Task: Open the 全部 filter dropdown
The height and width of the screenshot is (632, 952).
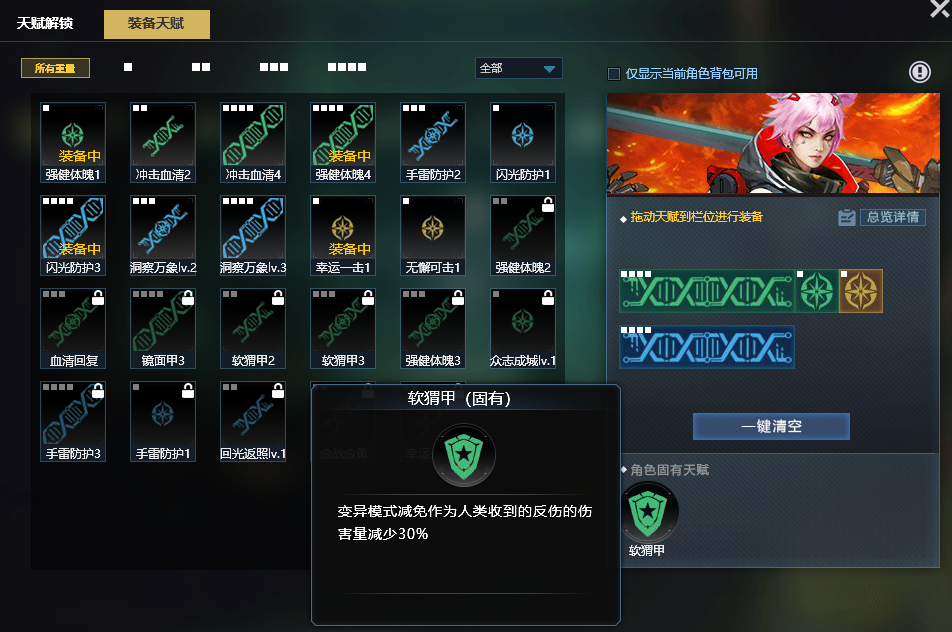Action: (x=518, y=68)
